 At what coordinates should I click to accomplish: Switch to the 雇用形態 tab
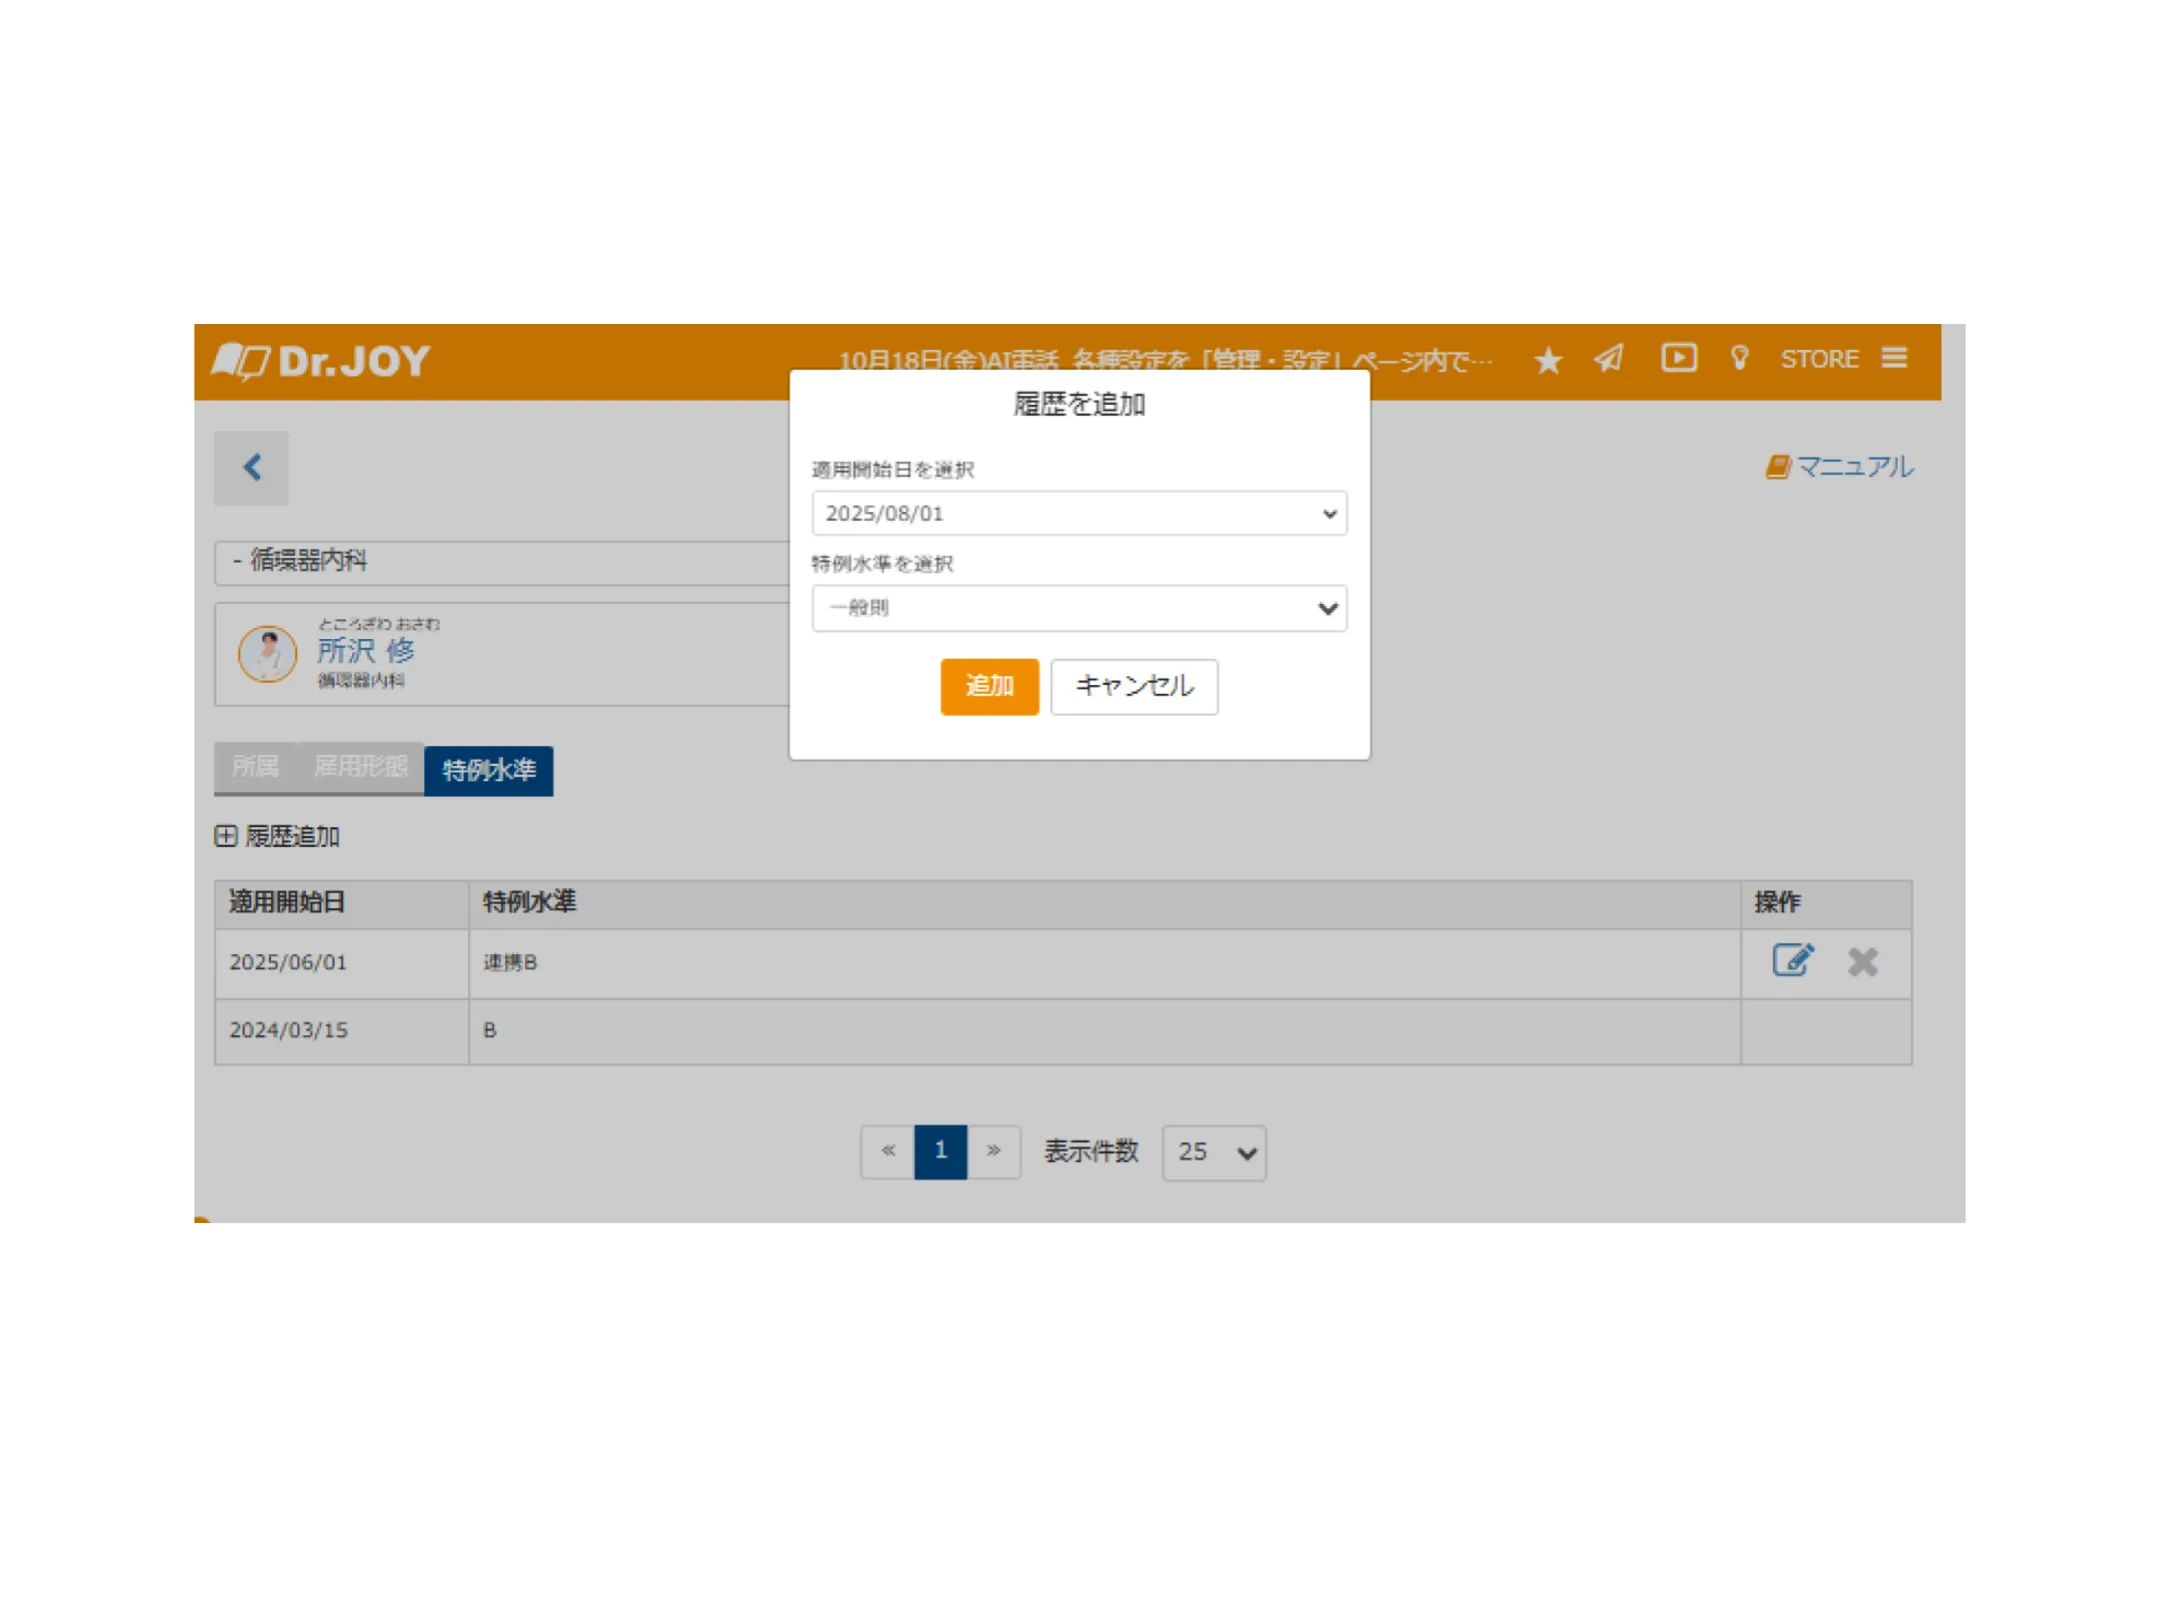360,767
